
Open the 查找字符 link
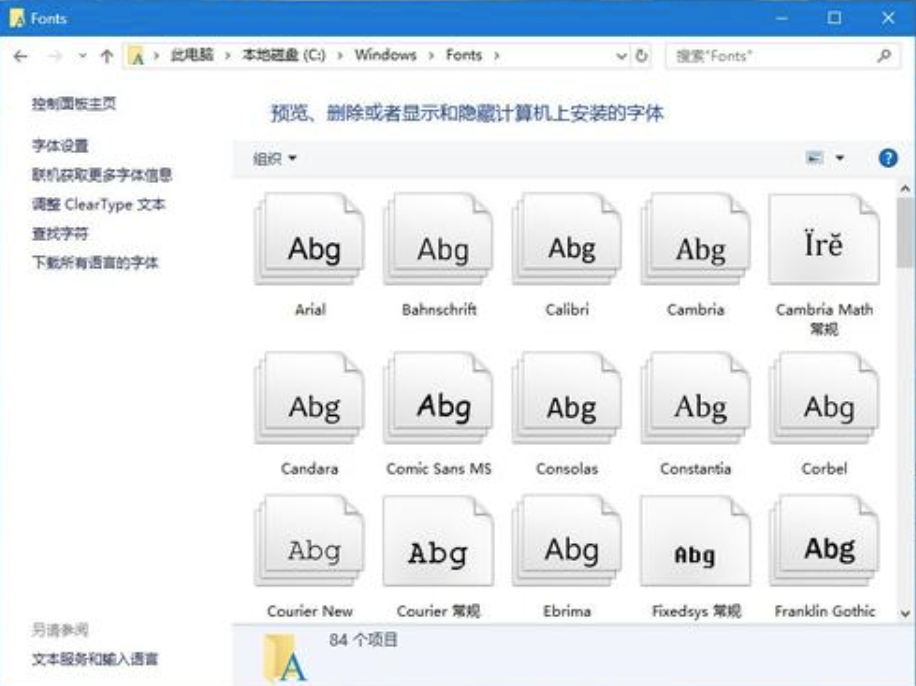(60, 234)
